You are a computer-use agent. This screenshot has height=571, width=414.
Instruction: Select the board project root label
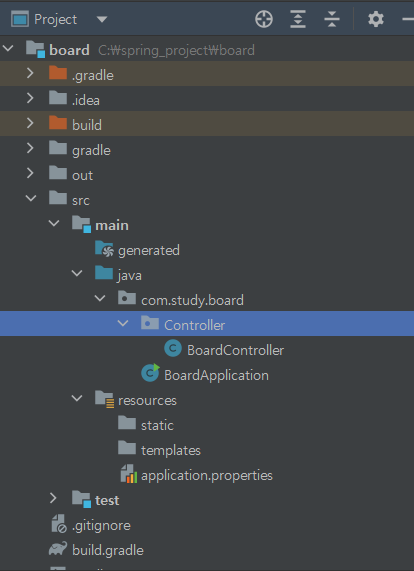click(x=70, y=50)
